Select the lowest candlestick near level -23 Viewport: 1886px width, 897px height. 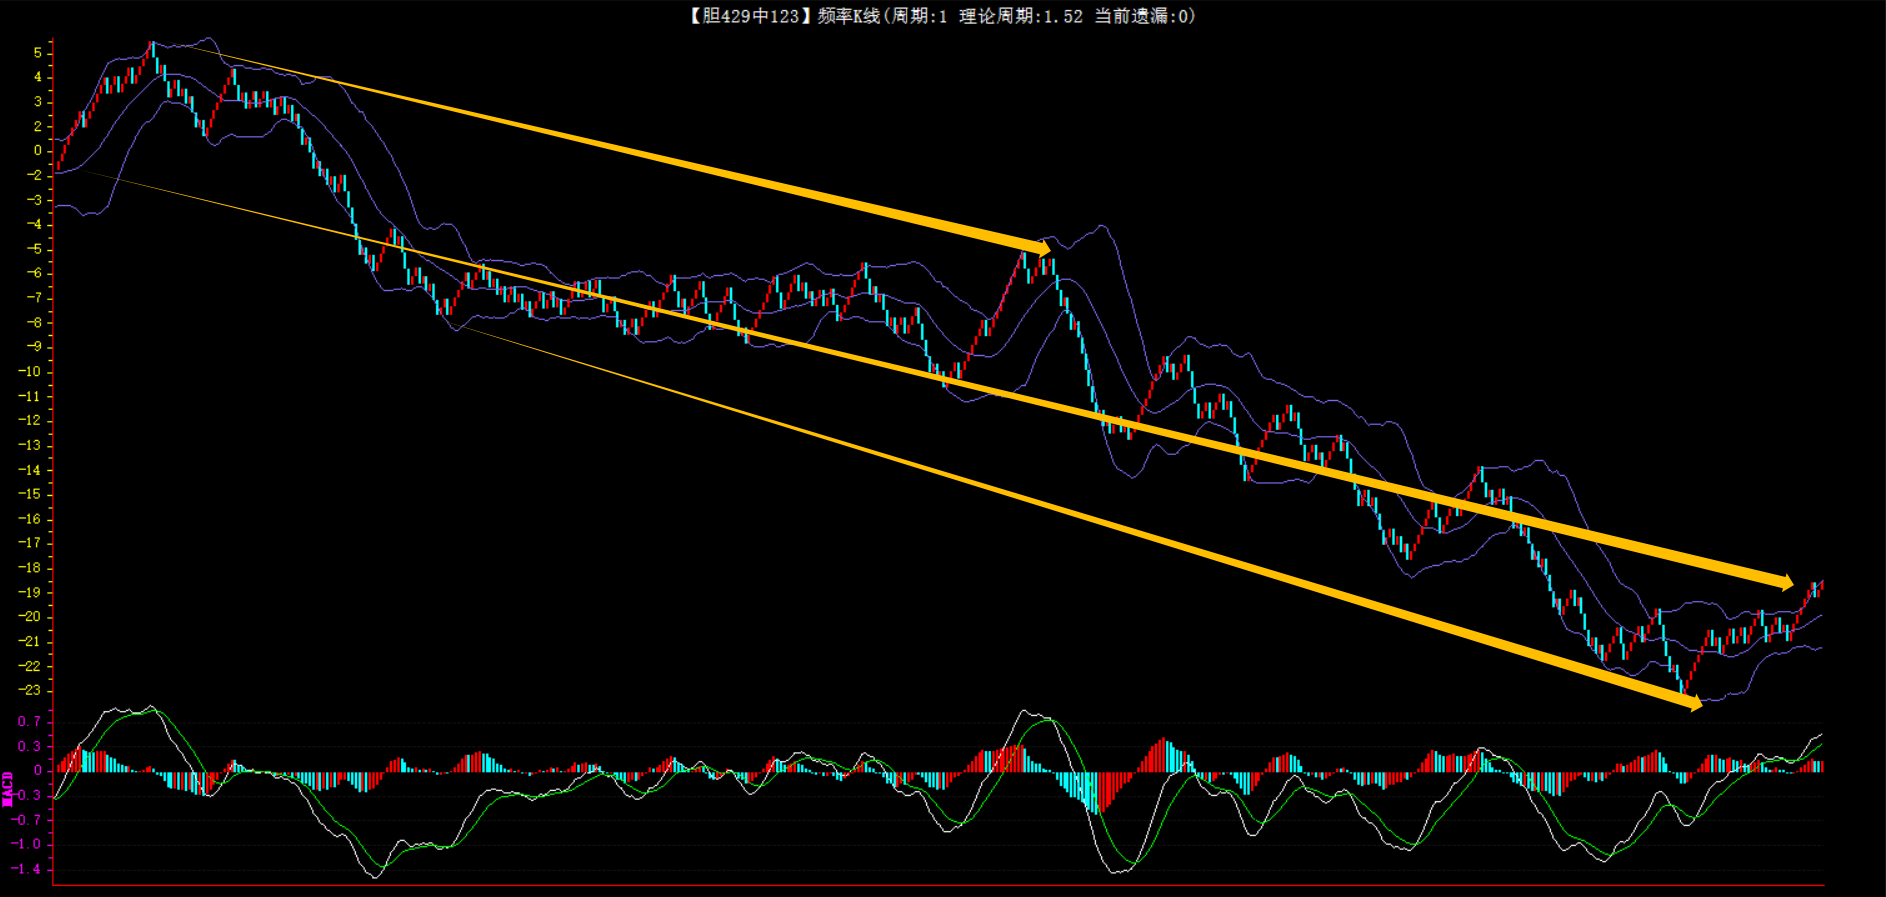1684,685
